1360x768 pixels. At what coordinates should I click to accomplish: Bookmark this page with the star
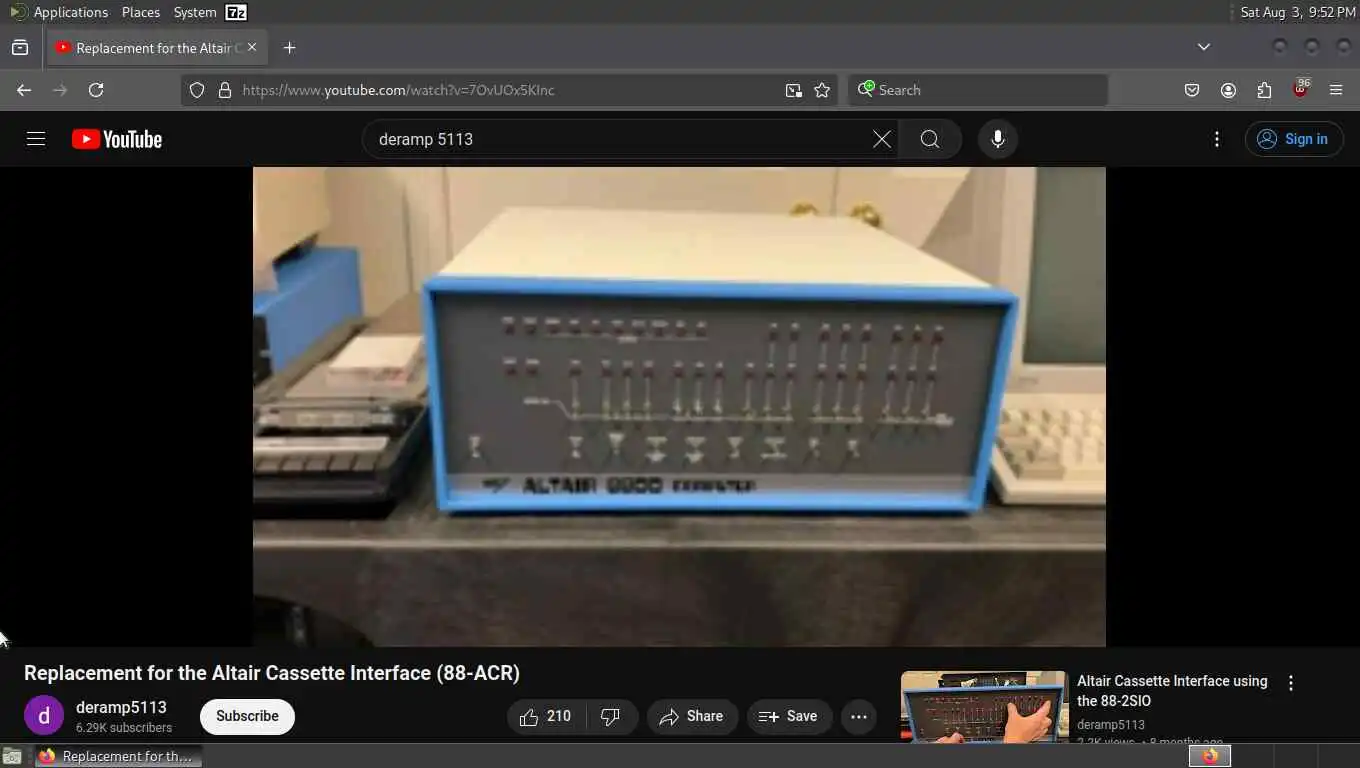point(822,90)
